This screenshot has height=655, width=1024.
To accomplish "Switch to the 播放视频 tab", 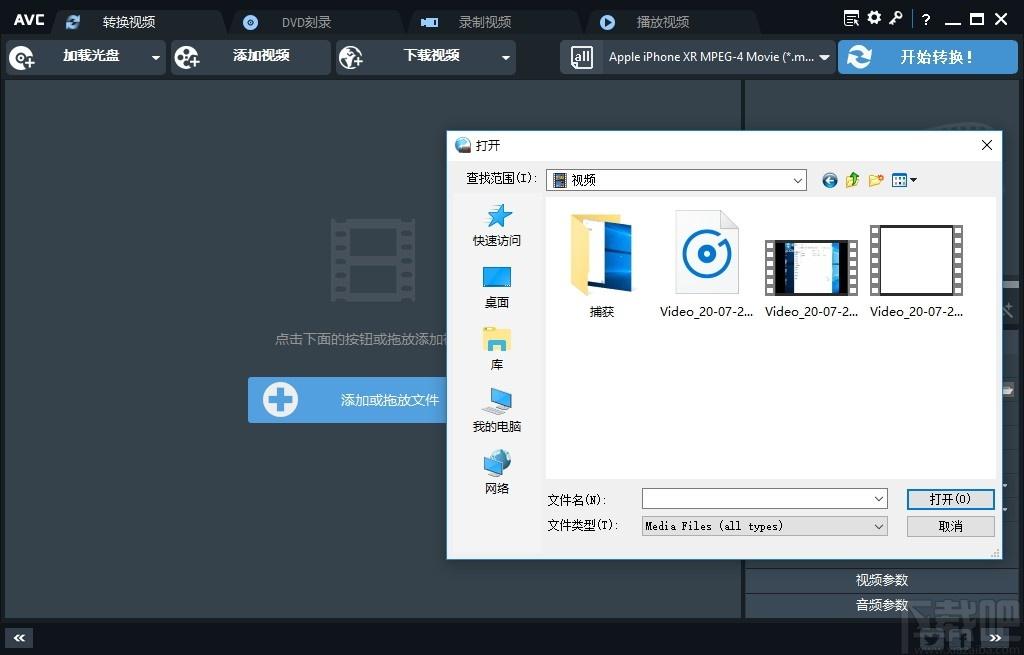I will (x=662, y=22).
